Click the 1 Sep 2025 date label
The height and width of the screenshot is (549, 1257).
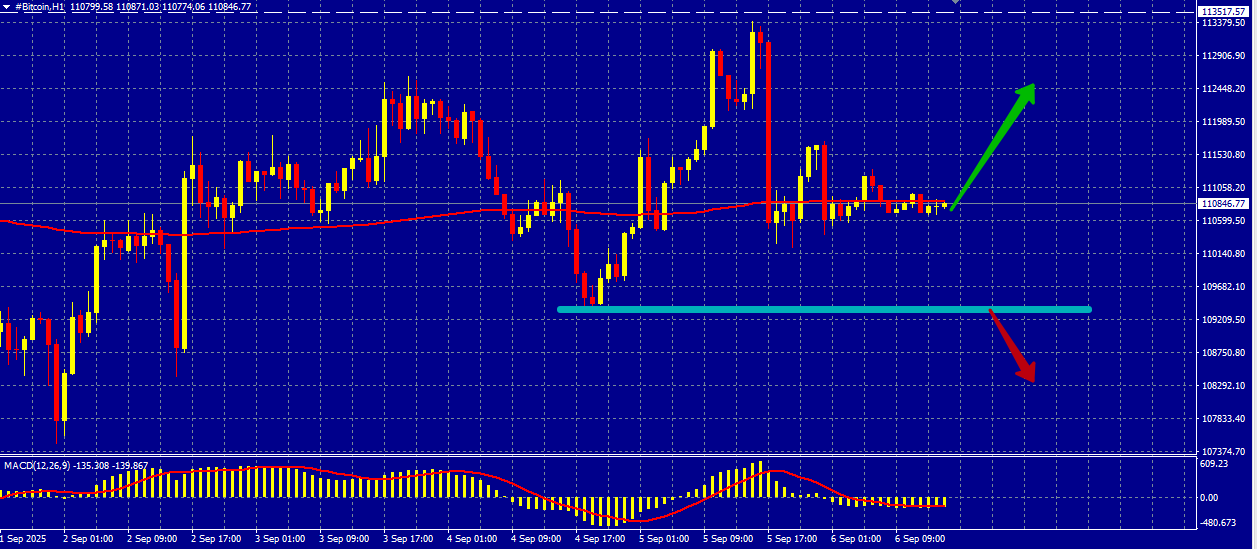tap(24, 539)
